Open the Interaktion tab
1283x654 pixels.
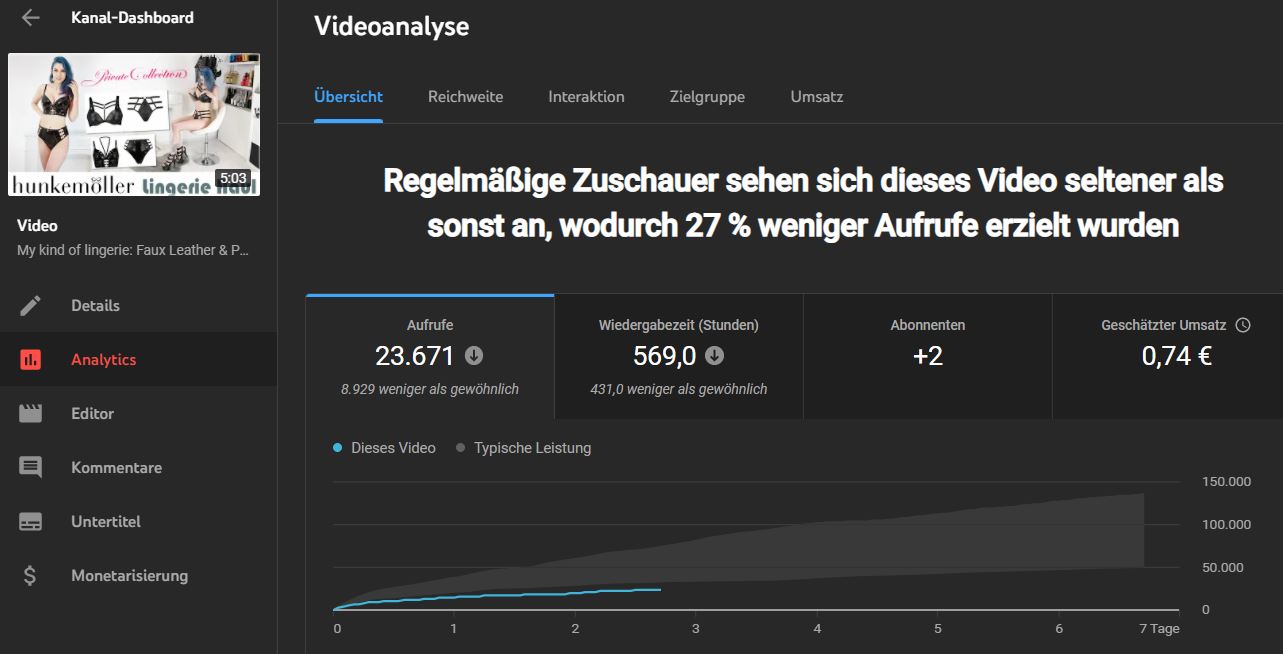coord(586,97)
